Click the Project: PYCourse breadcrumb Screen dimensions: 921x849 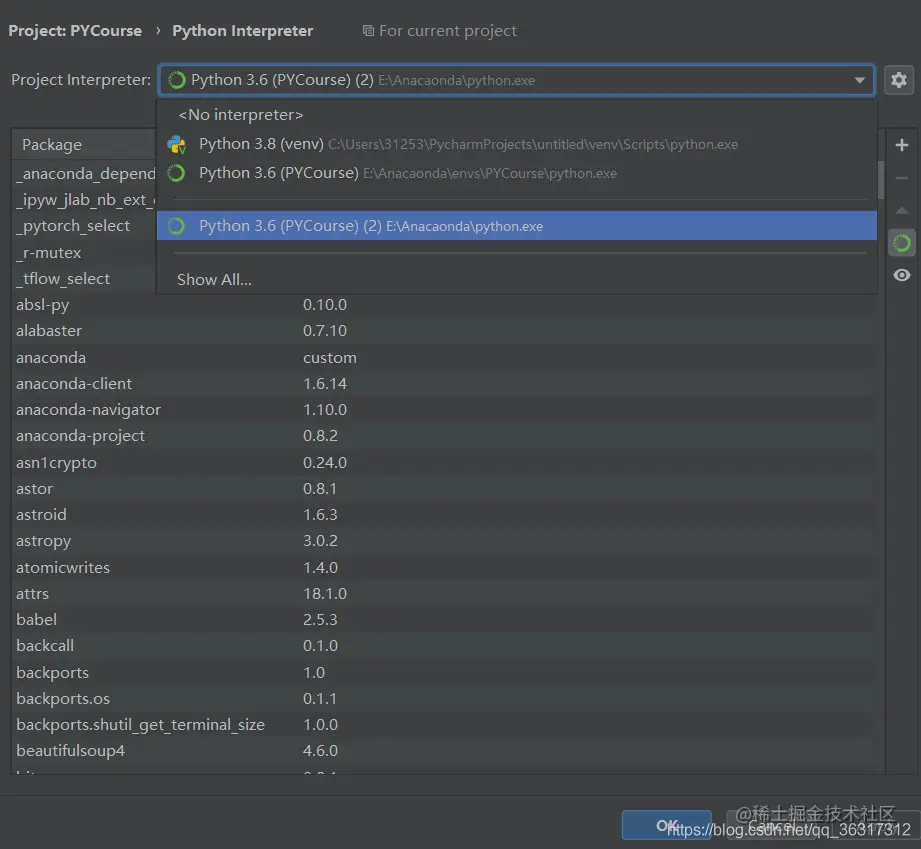click(75, 31)
